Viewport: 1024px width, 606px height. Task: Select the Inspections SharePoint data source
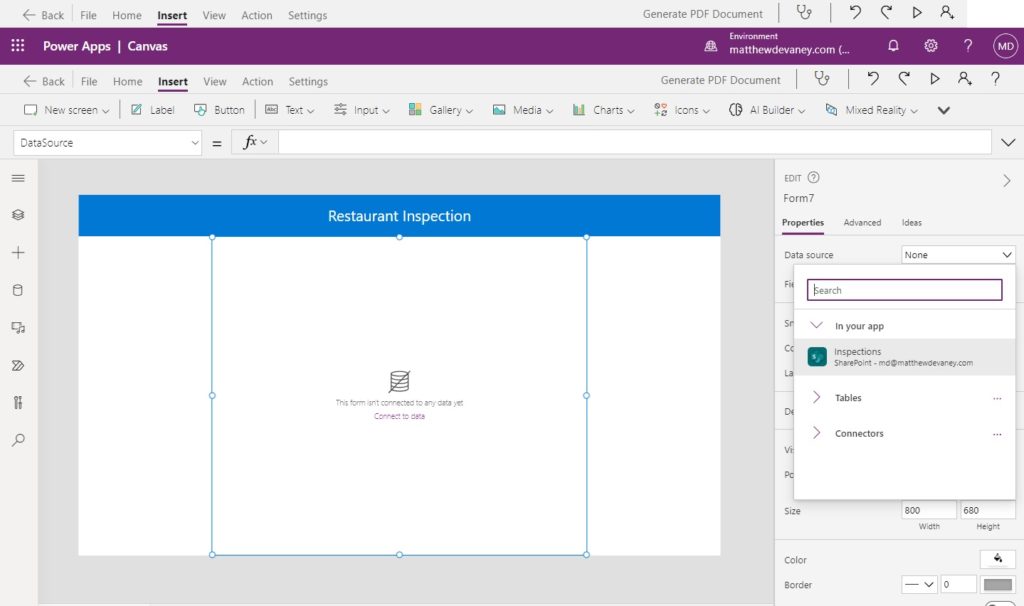(904, 357)
